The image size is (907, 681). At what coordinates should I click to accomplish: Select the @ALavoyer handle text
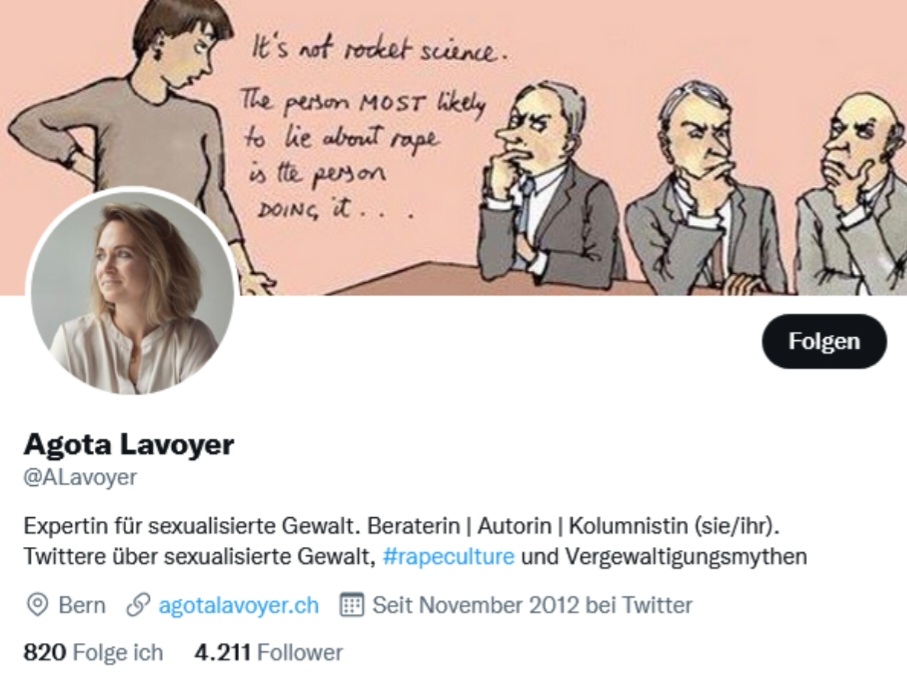[80, 477]
